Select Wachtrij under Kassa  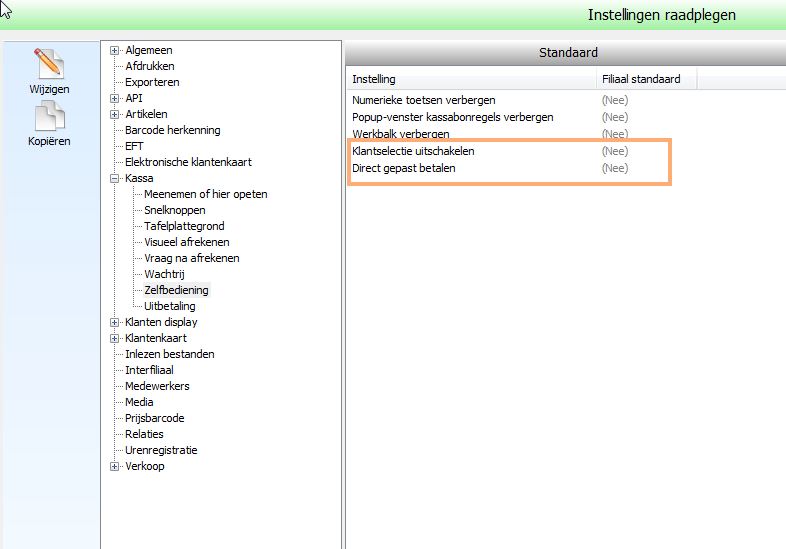pos(164,275)
